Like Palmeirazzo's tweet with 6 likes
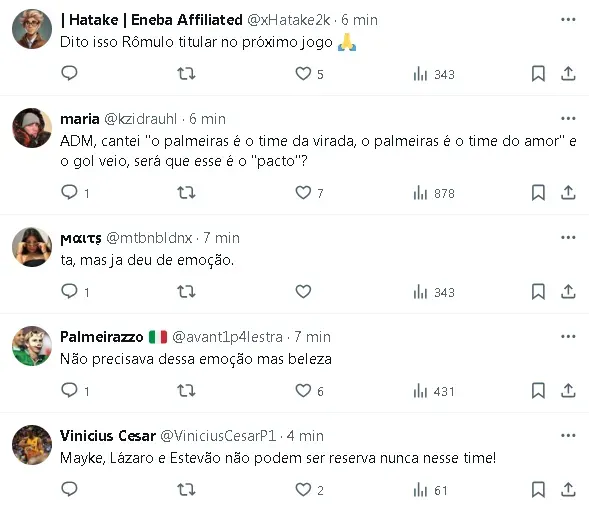This screenshot has width=589, height=508. (x=309, y=391)
